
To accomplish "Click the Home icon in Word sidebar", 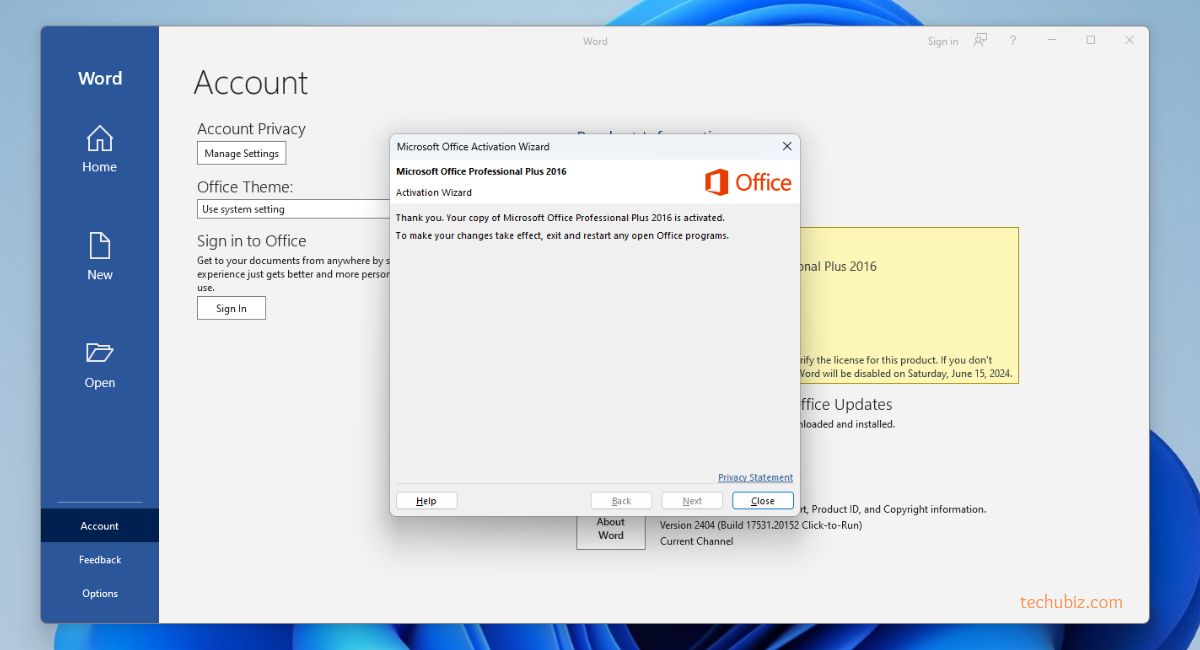I will [x=99, y=139].
